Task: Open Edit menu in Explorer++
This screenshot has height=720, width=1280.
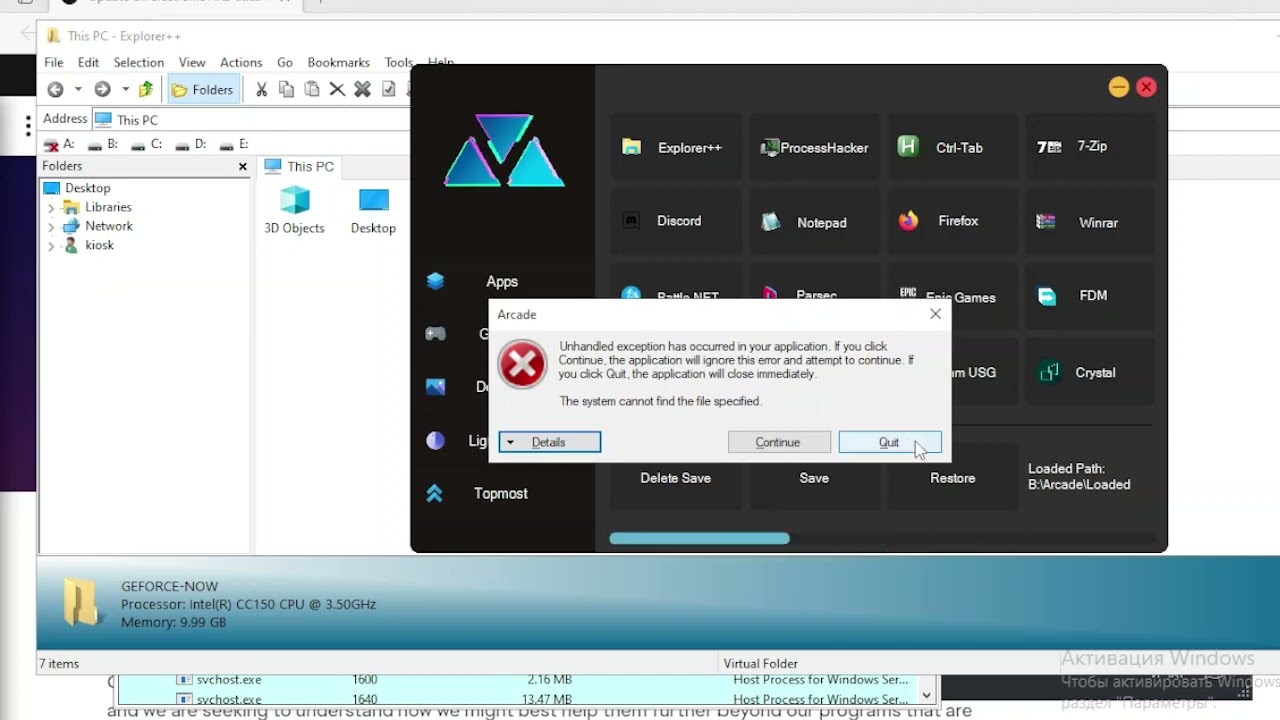Action: [x=88, y=63]
